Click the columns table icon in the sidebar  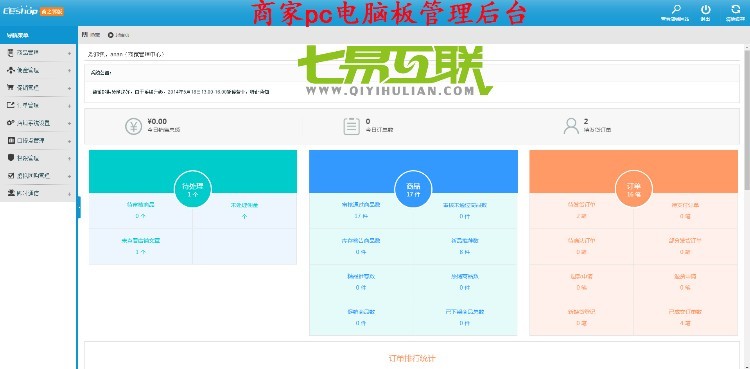(11, 141)
